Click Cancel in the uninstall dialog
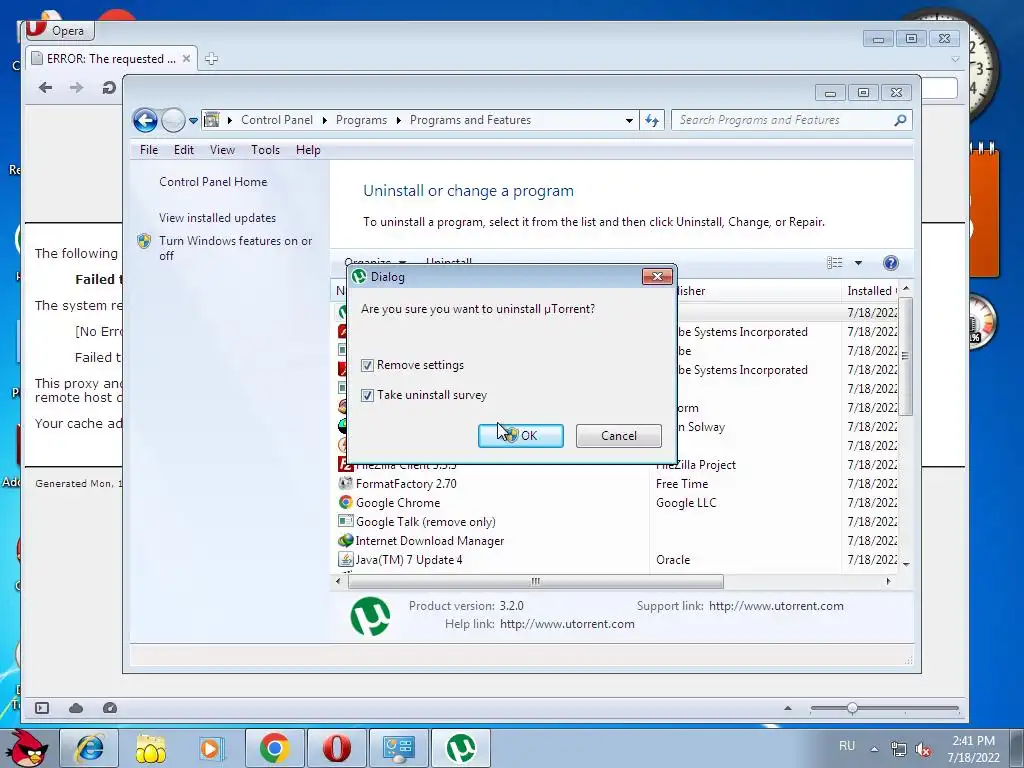The width and height of the screenshot is (1024, 768). [x=618, y=436]
